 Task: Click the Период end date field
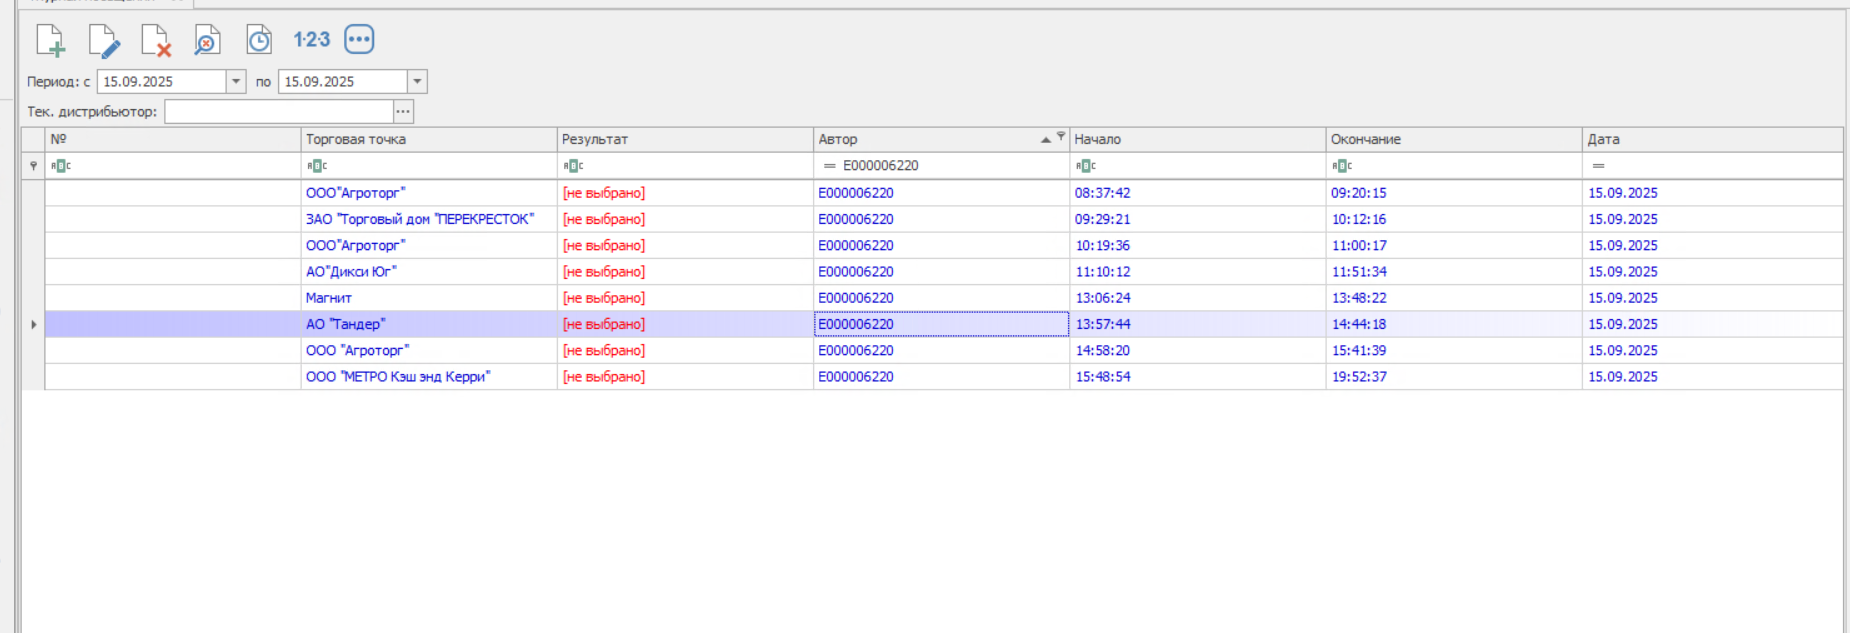[343, 82]
